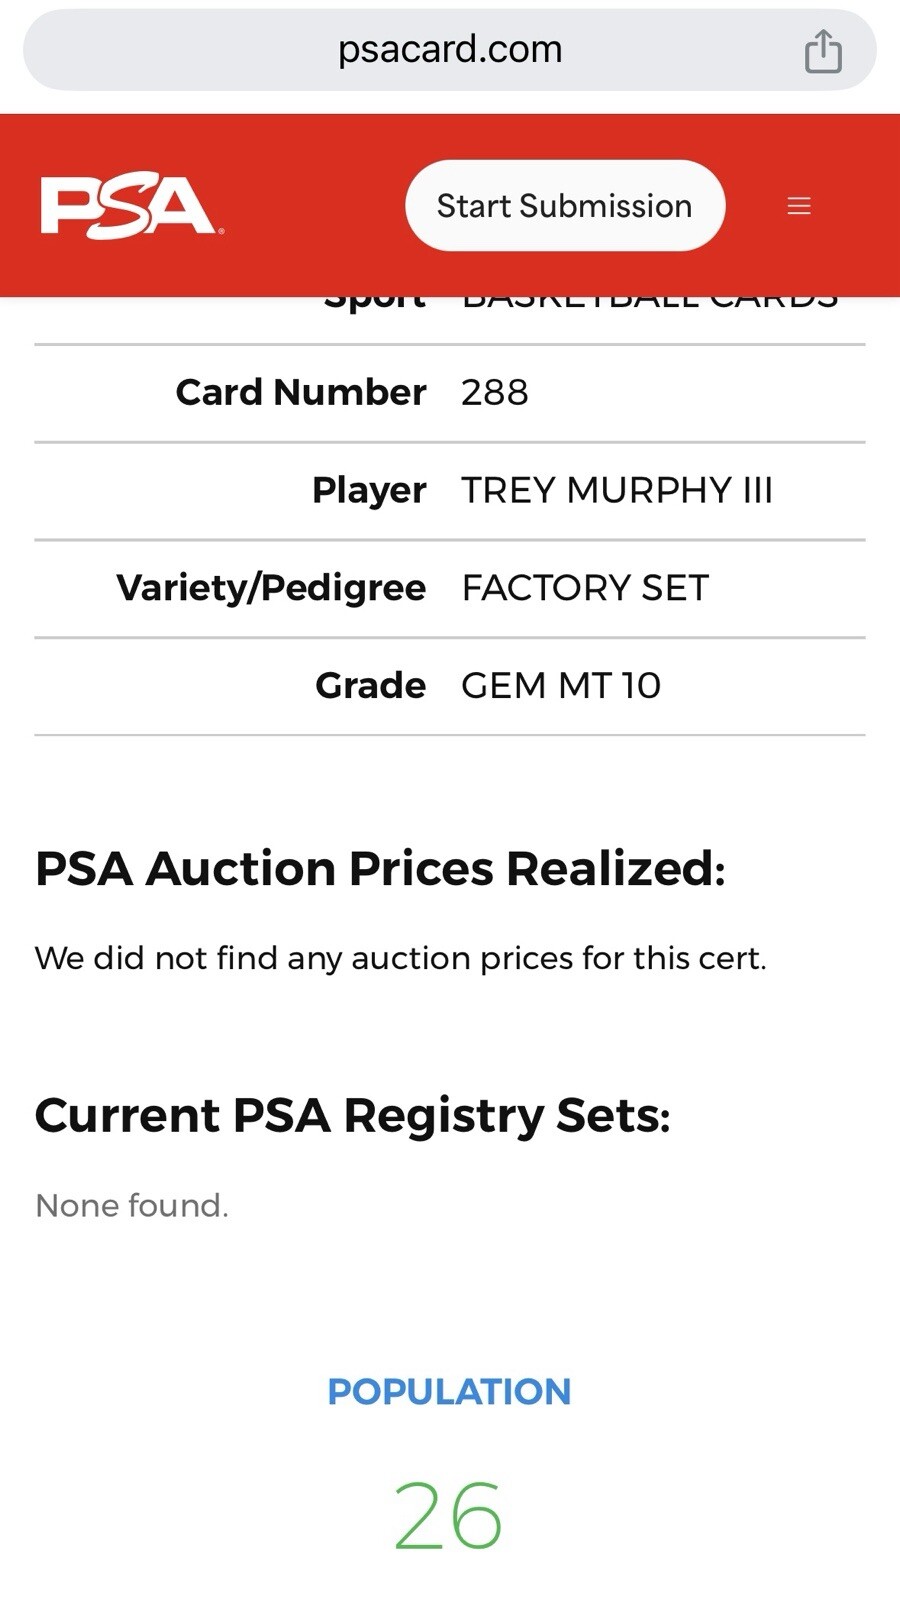Click the Card Number label
900x1600 pixels.
[301, 392]
